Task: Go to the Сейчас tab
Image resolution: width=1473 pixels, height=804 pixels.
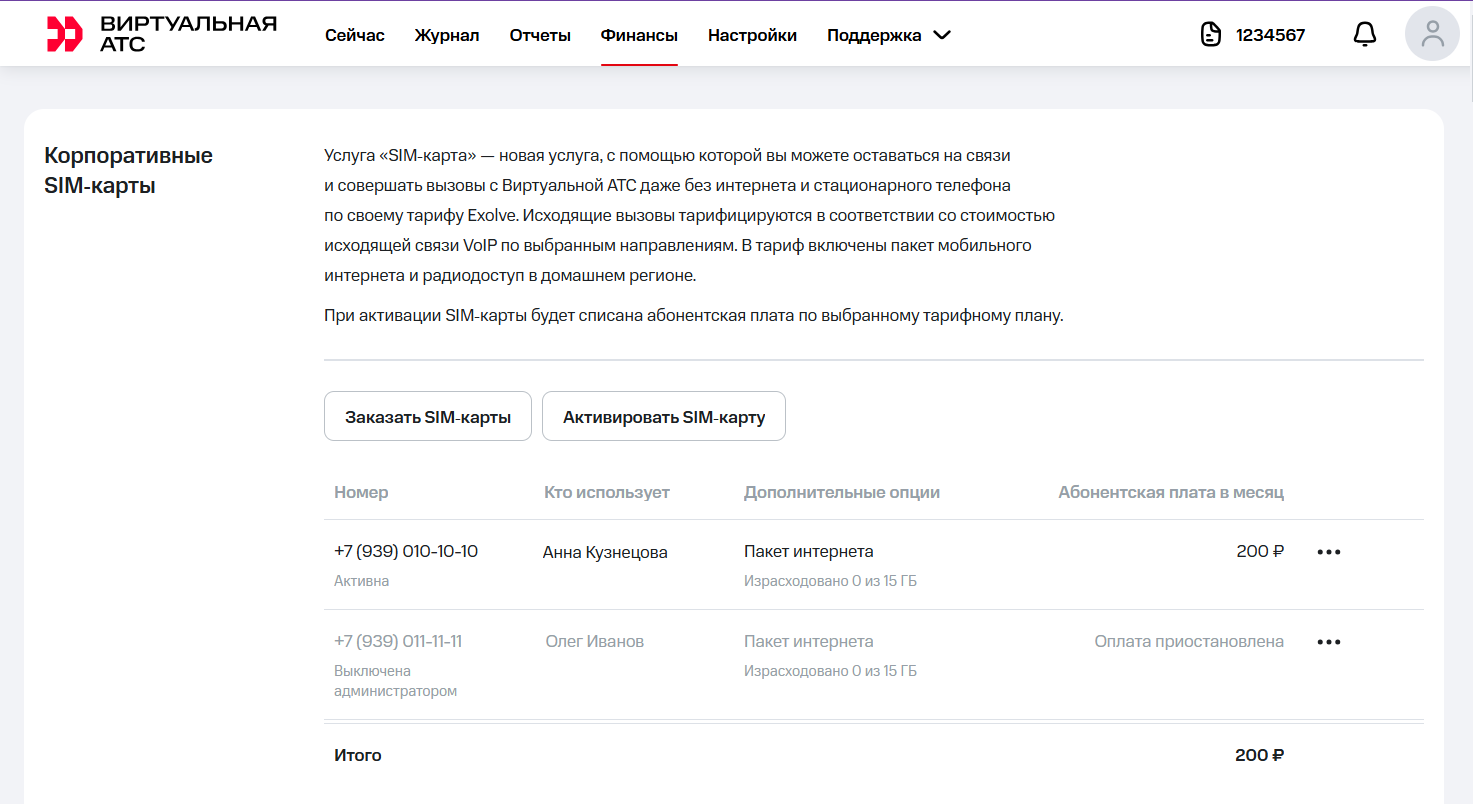Action: click(x=354, y=35)
